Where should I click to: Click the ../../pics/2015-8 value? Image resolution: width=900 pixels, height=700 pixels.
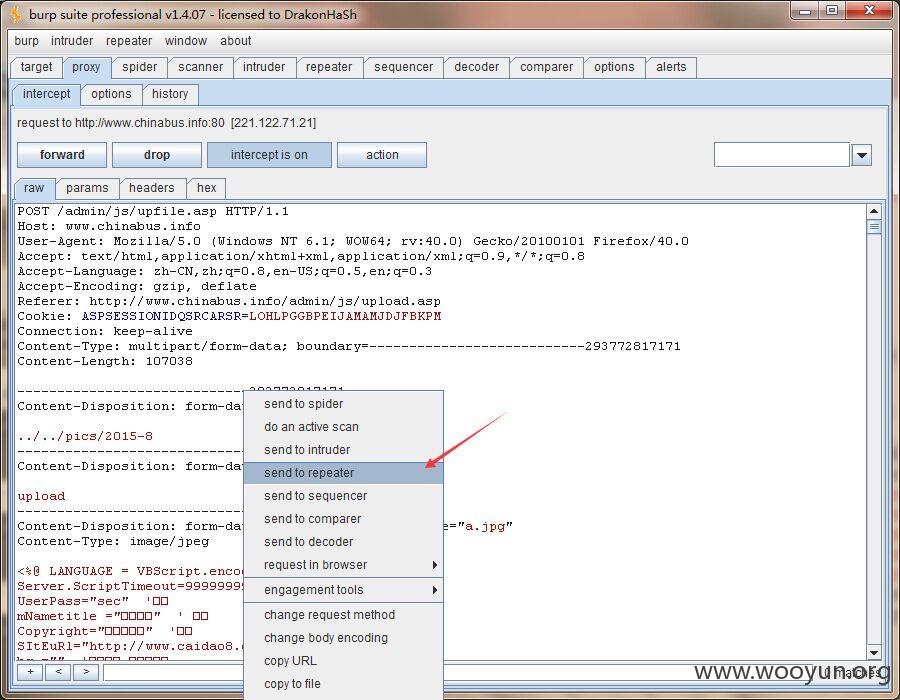[x=85, y=436]
